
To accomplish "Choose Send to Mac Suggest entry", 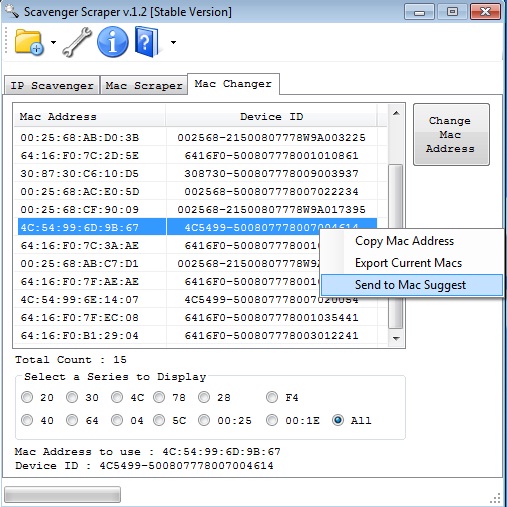I will 411,285.
